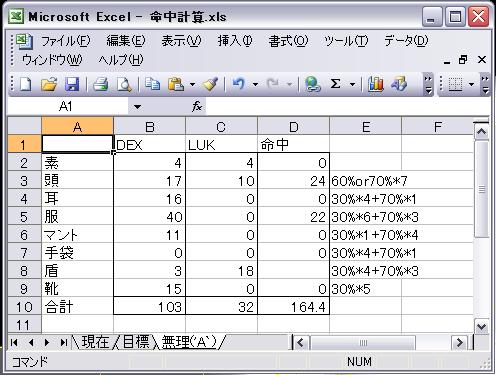The image size is (496, 375).
Task: Open the 表示(V) menu
Action: [181, 41]
